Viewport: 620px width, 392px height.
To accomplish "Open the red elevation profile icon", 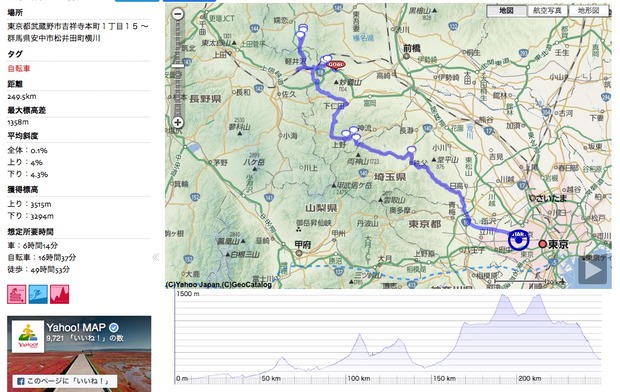I will 59,294.
